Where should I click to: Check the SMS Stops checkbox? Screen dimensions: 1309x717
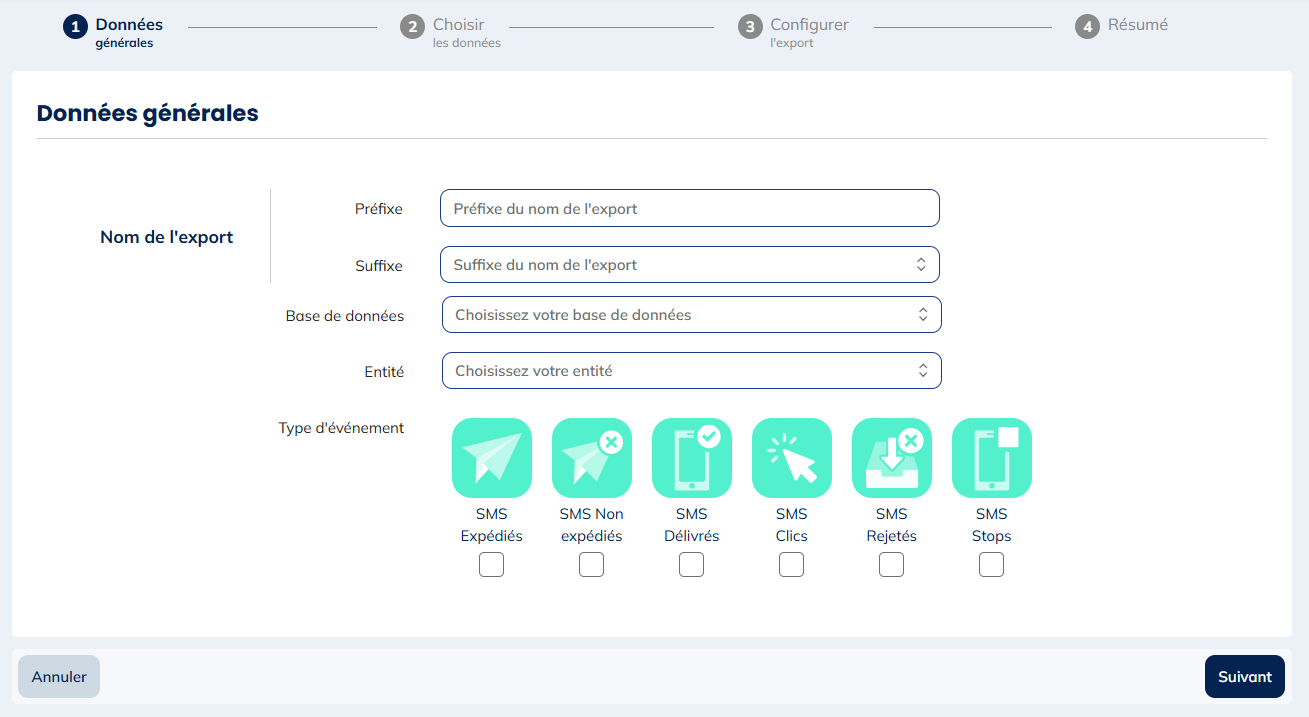(x=991, y=565)
